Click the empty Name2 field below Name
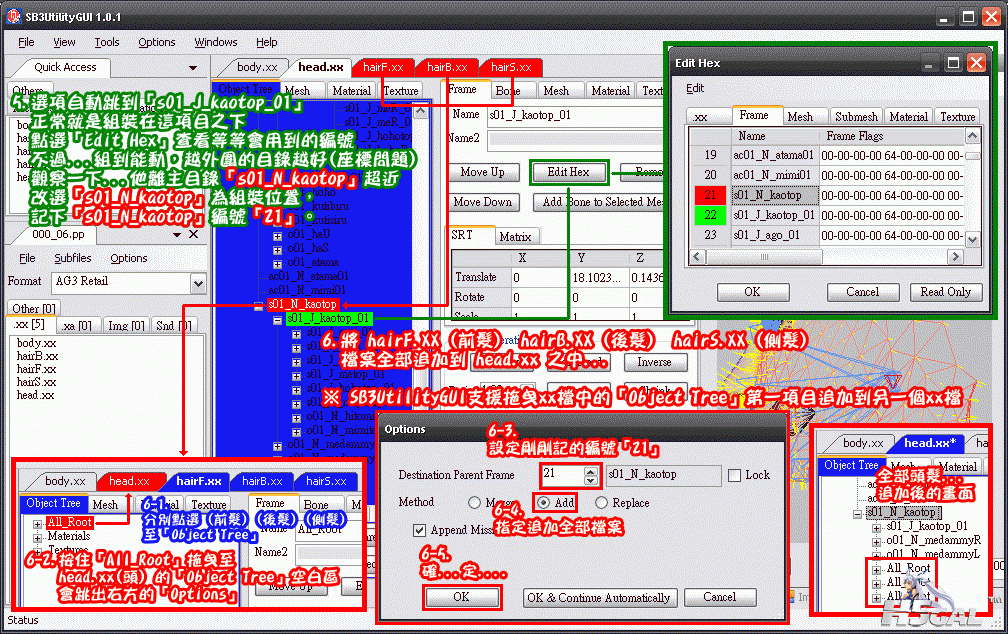This screenshot has width=1008, height=634. (576, 139)
